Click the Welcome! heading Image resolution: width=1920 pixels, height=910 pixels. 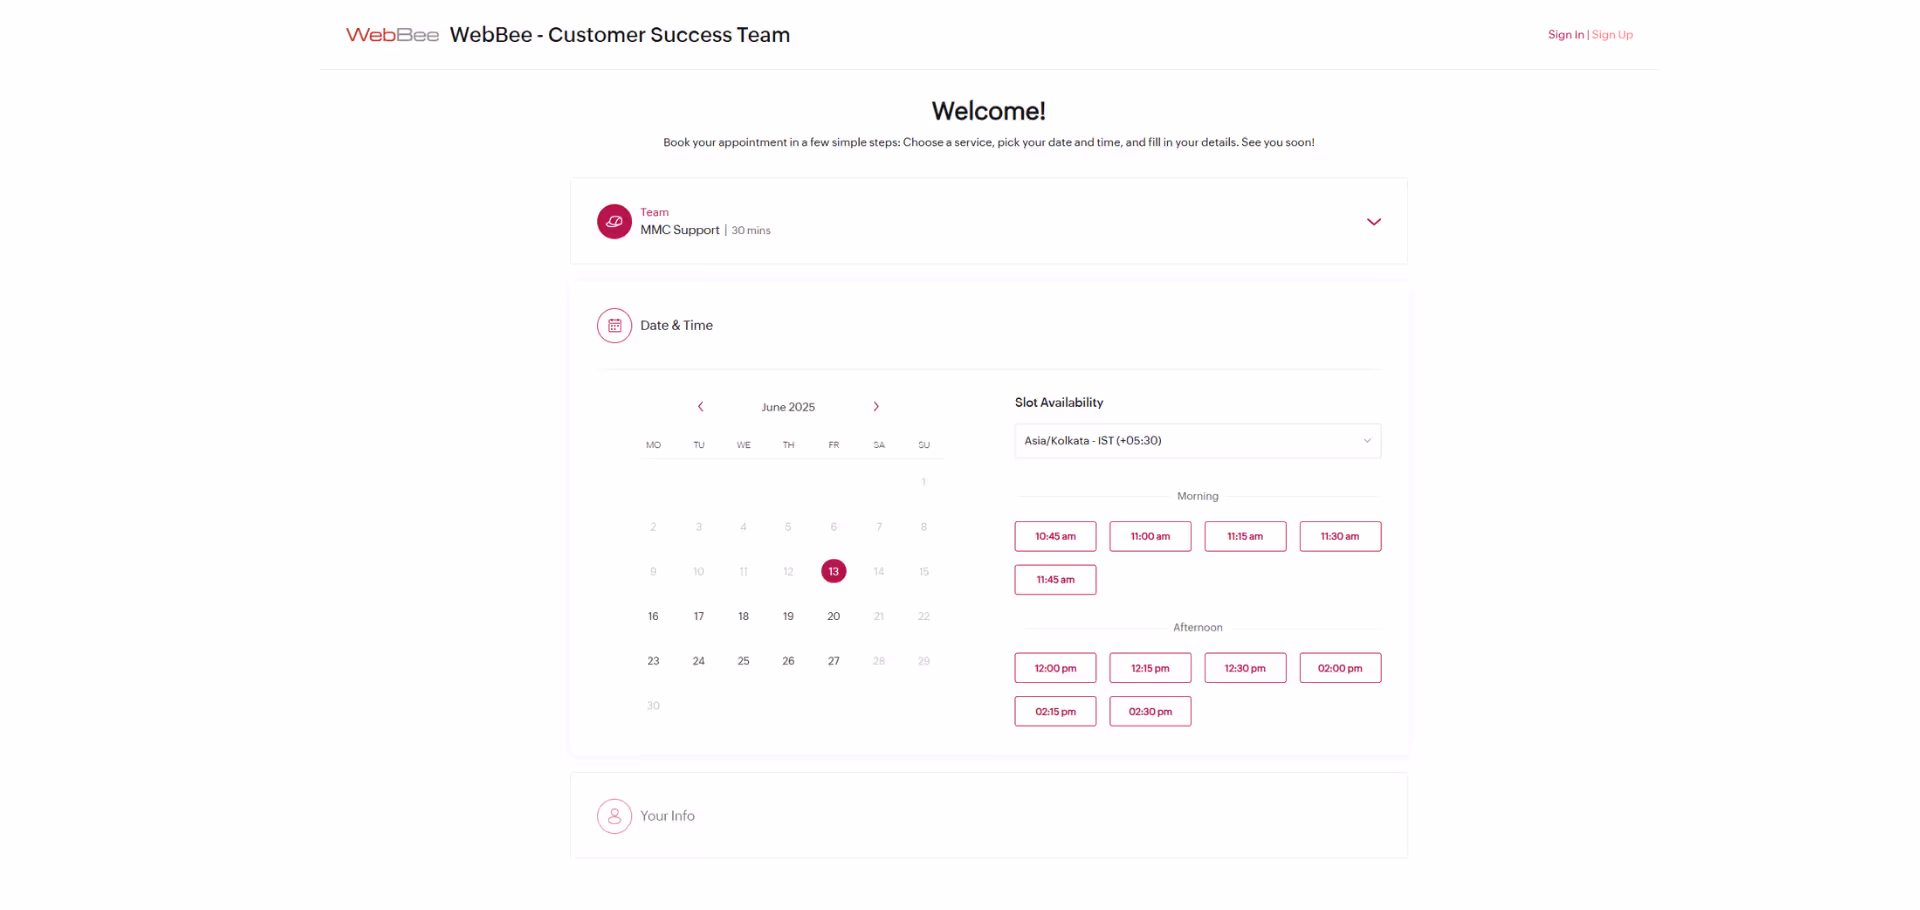pos(988,111)
